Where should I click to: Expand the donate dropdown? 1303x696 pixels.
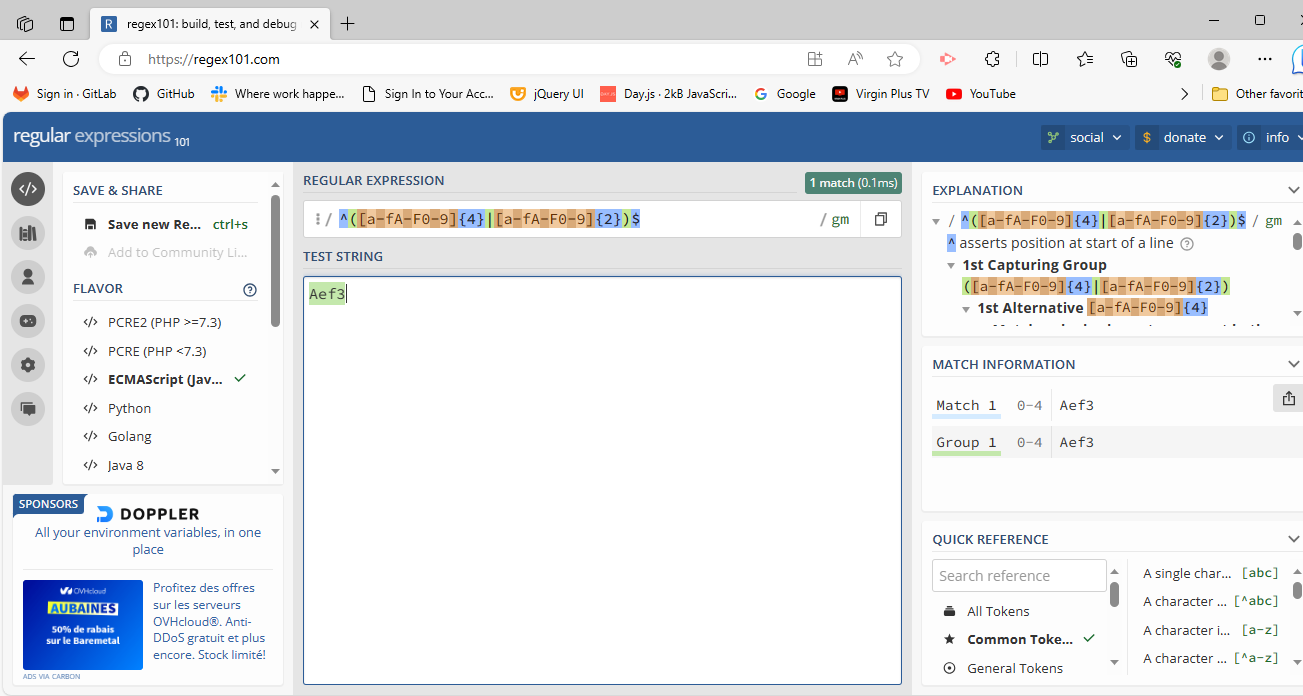[1183, 138]
